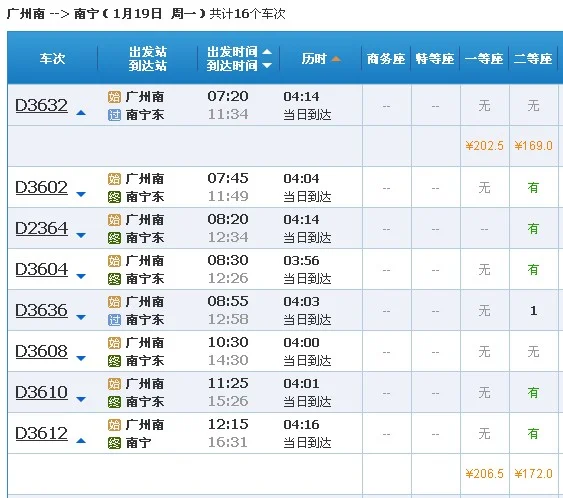The width and height of the screenshot is (563, 498).
Task: Expand price details for D3602
Action: [x=81, y=194]
